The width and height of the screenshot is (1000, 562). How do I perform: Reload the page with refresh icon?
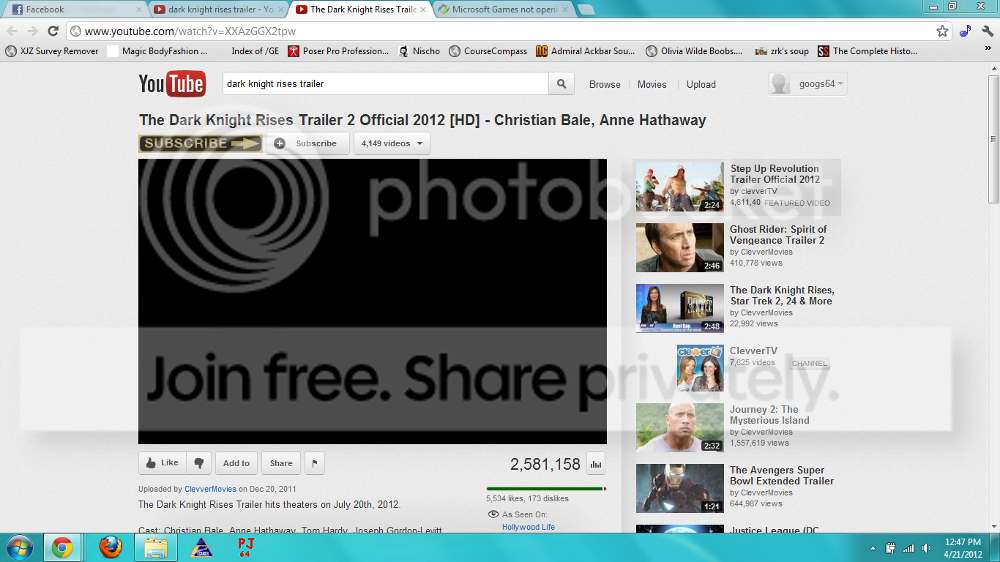(53, 31)
